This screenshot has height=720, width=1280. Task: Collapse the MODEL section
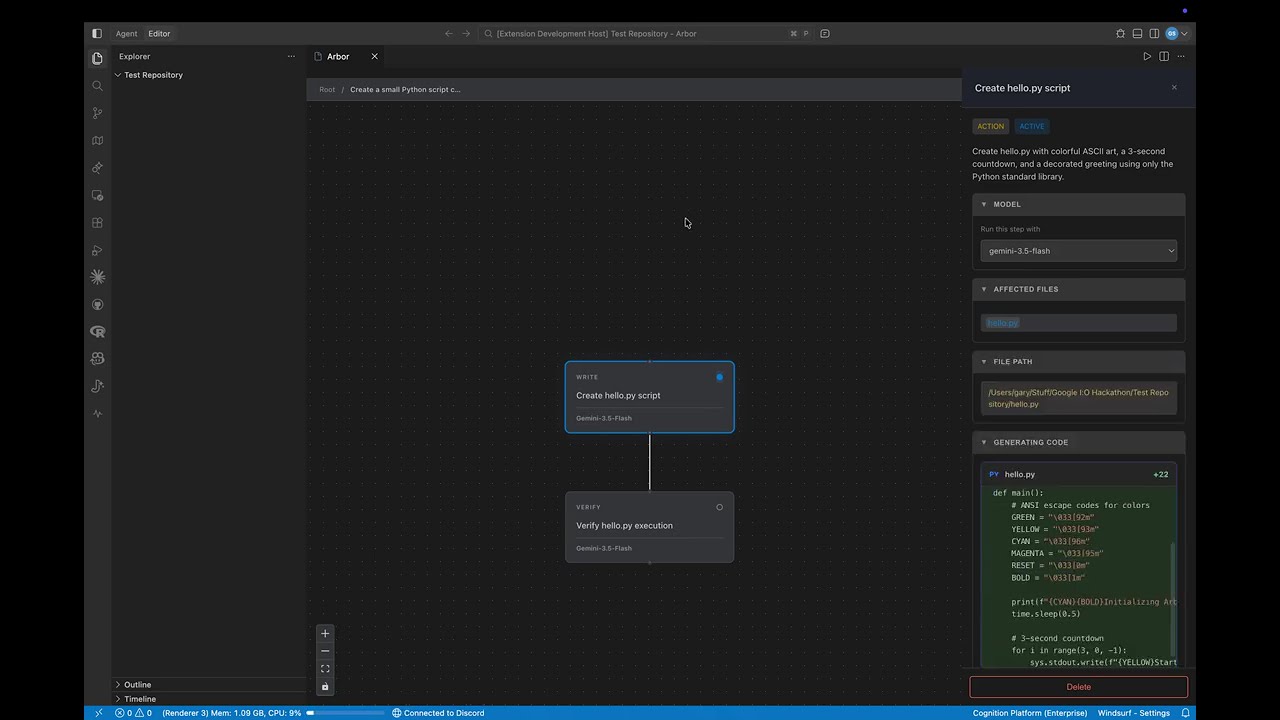(x=1078, y=204)
